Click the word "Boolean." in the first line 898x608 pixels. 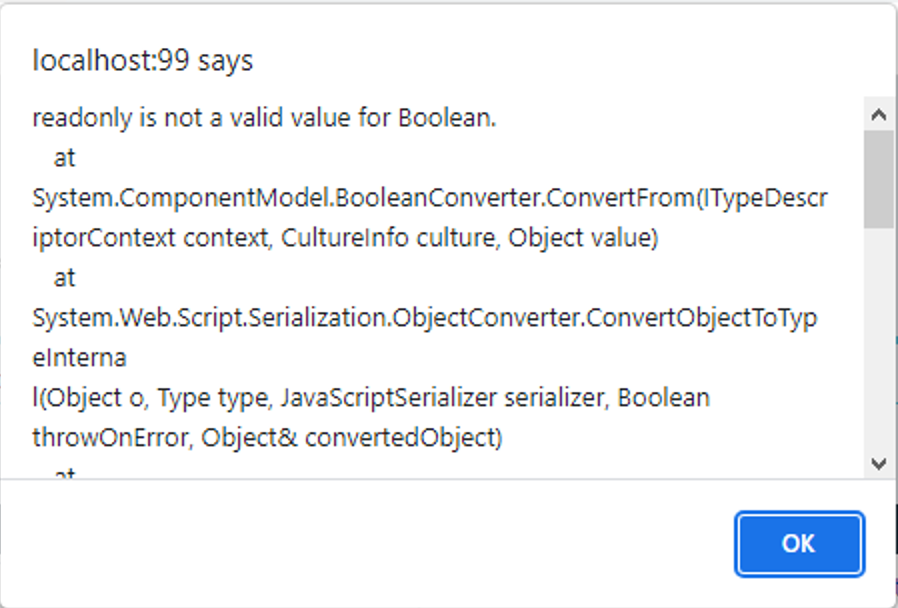pos(447,118)
